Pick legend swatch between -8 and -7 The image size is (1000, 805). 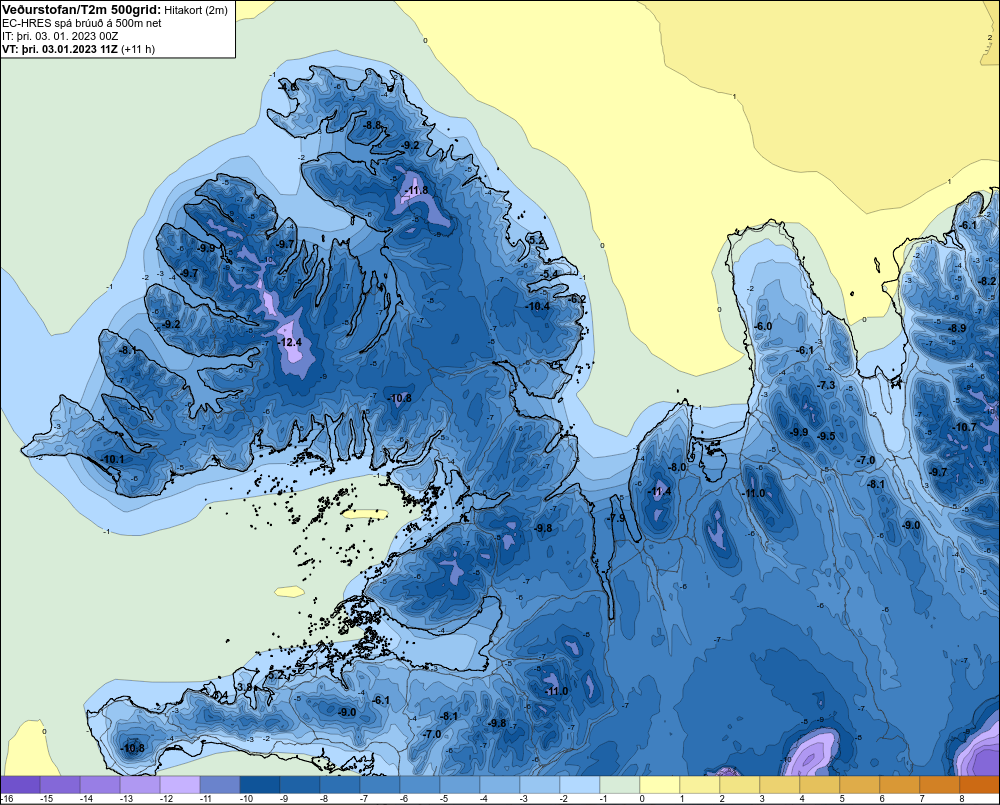click(340, 784)
